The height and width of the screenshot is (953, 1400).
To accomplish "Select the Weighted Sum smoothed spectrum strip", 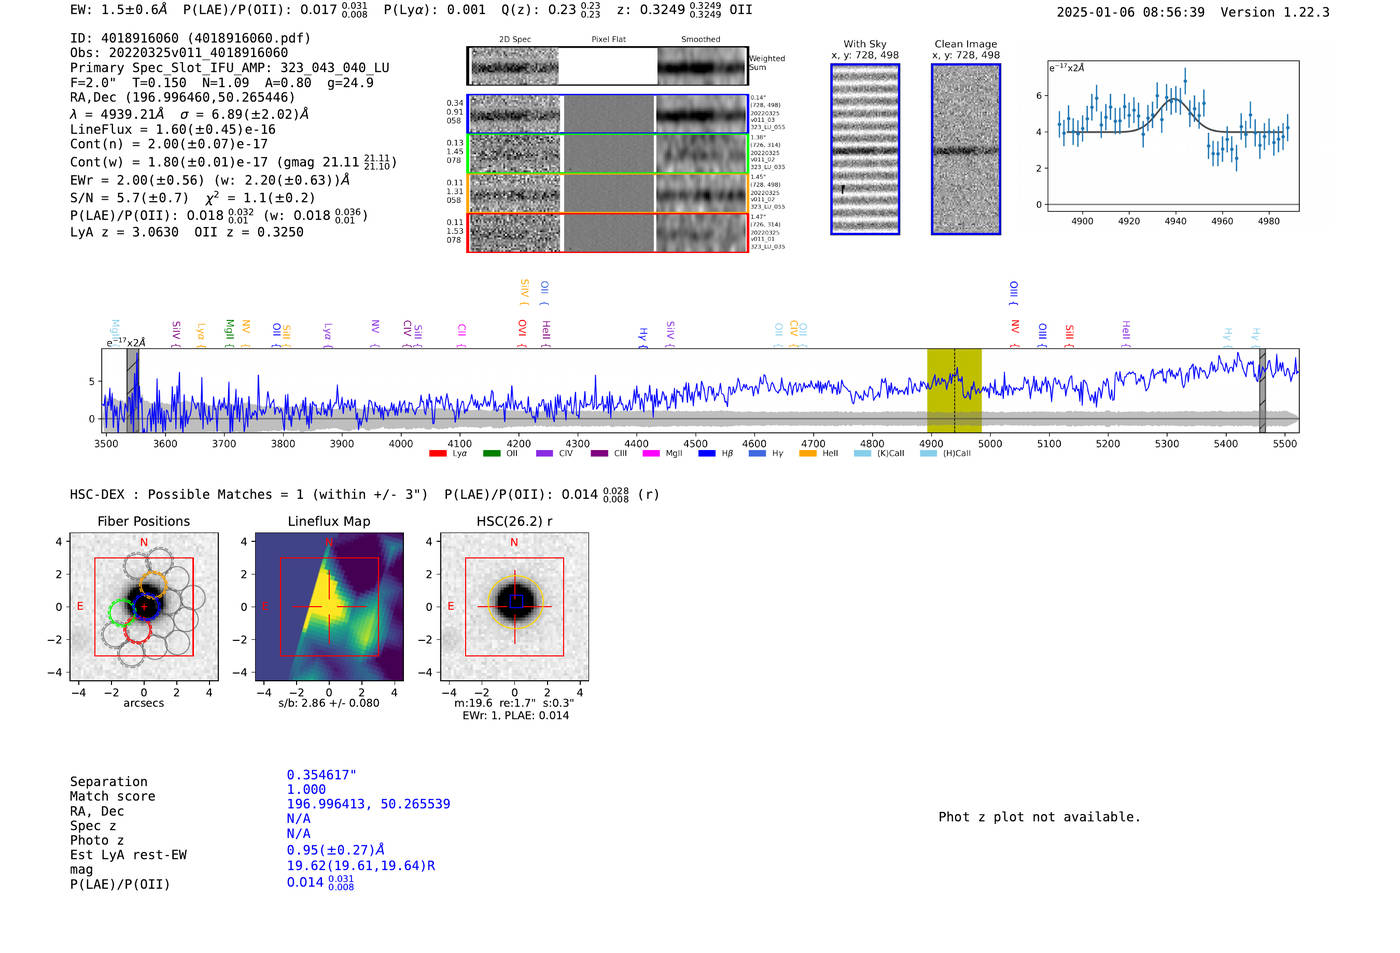I will tap(702, 66).
